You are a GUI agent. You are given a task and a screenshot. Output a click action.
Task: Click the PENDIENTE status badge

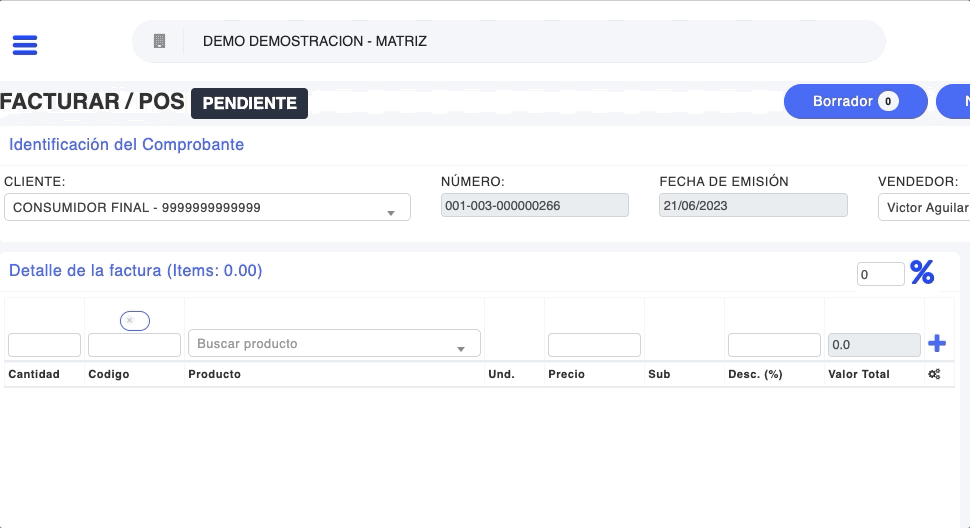[249, 103]
